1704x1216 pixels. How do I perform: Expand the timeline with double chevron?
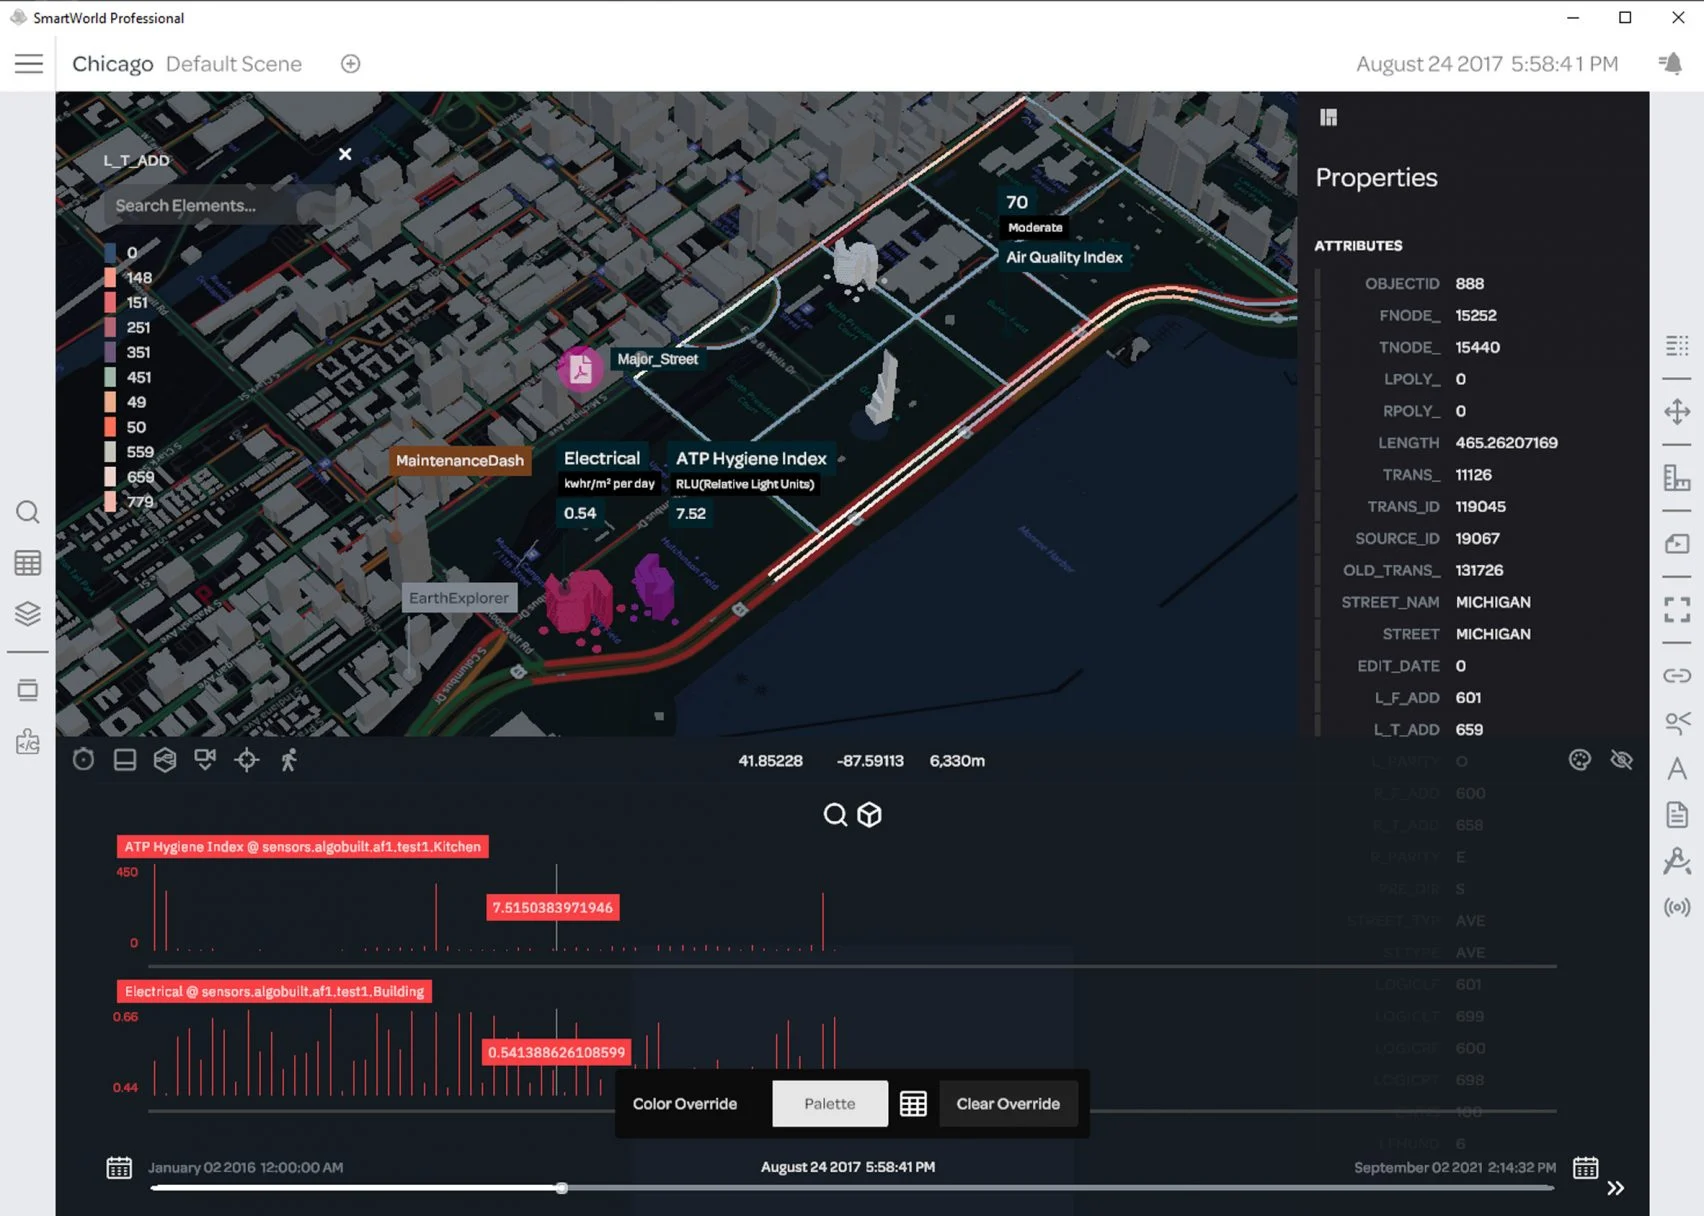click(1616, 1188)
